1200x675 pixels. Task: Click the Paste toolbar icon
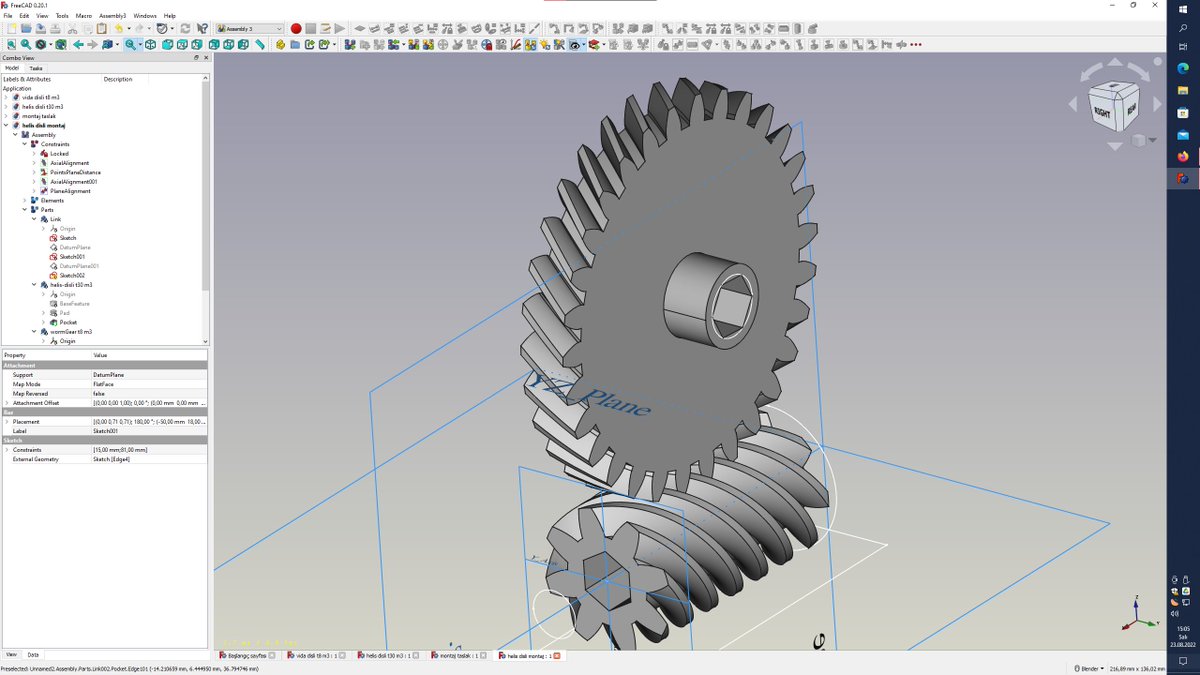pos(100,28)
